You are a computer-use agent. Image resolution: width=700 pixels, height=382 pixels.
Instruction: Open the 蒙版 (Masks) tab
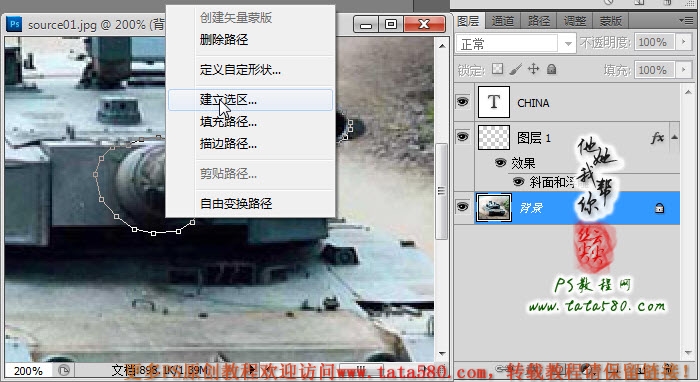[610, 21]
